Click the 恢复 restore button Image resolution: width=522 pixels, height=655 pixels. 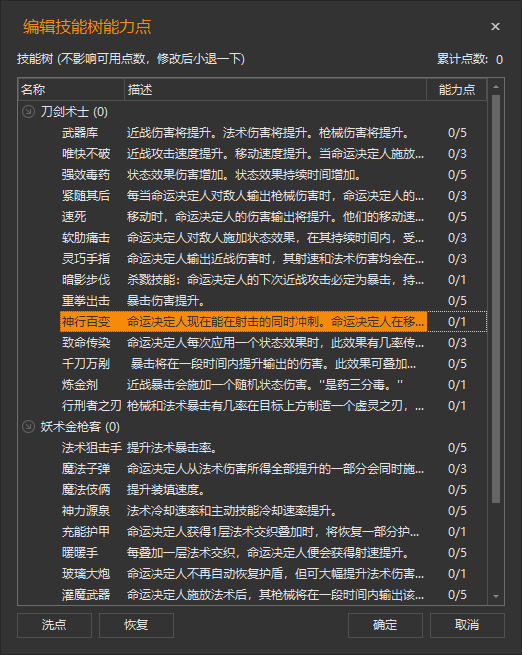point(136,625)
